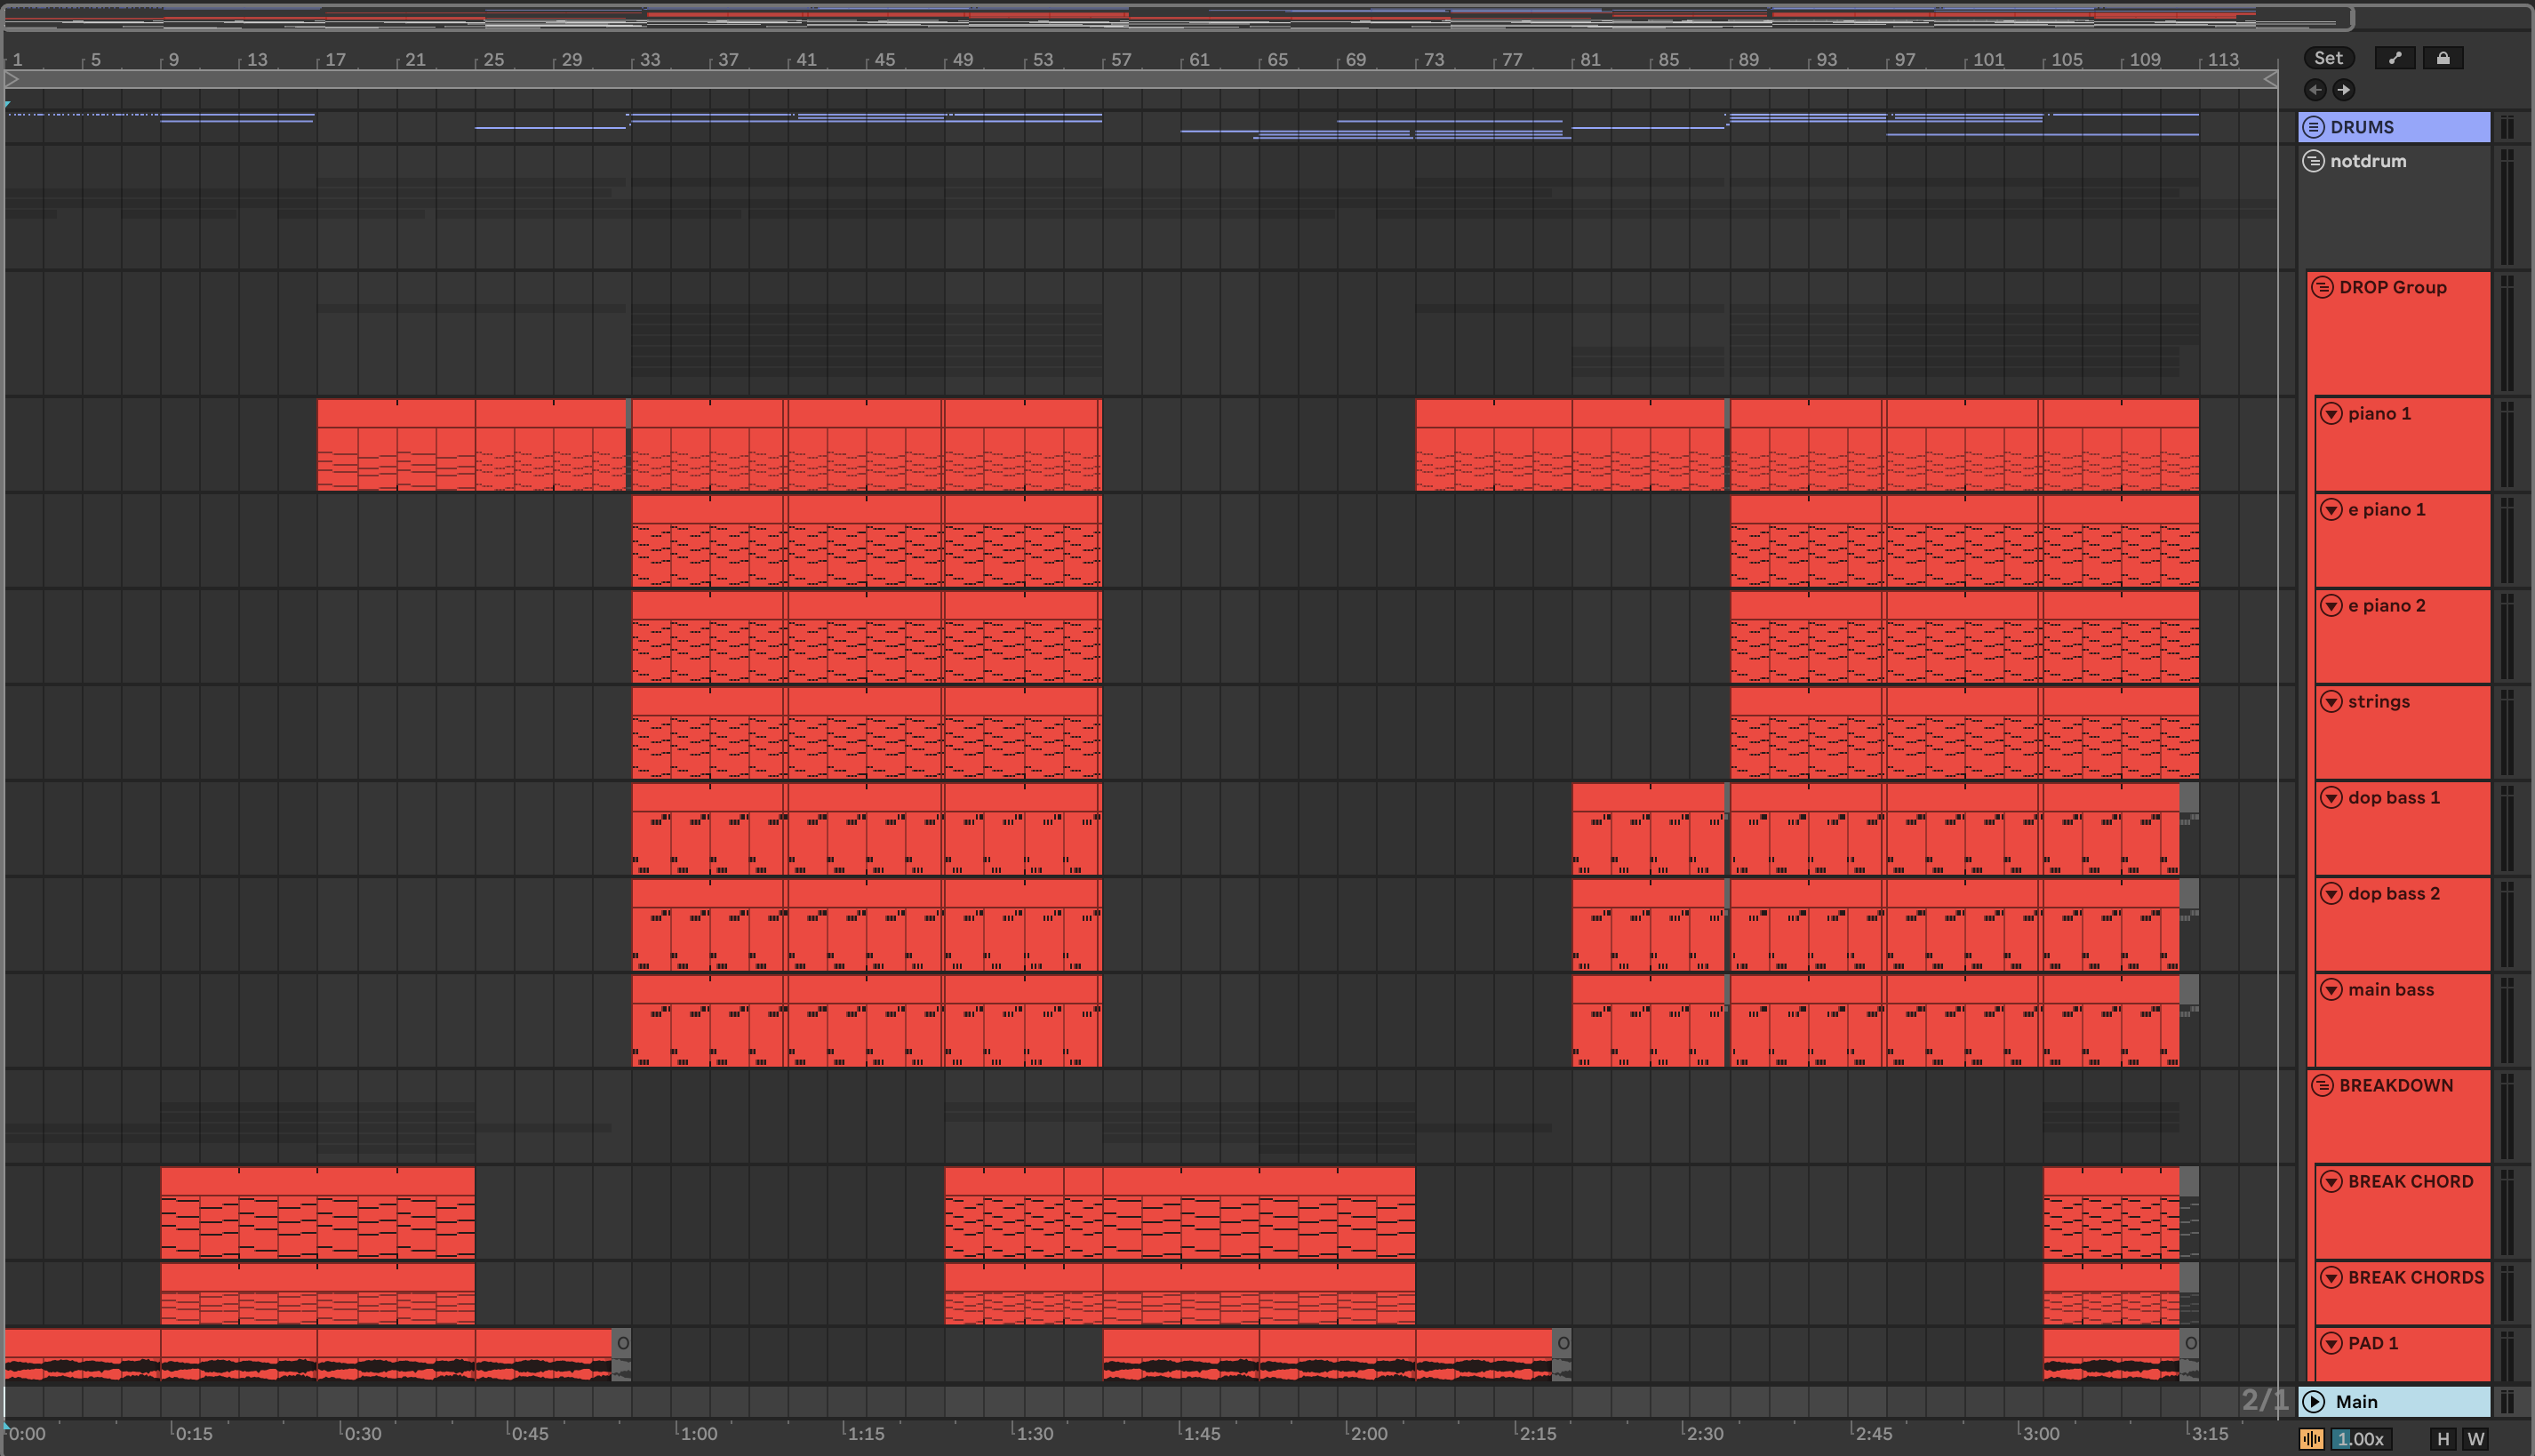Screen dimensions: 2535x1456
Task: Click main bass track fold icon
Action: pyautogui.click(x=2331, y=989)
